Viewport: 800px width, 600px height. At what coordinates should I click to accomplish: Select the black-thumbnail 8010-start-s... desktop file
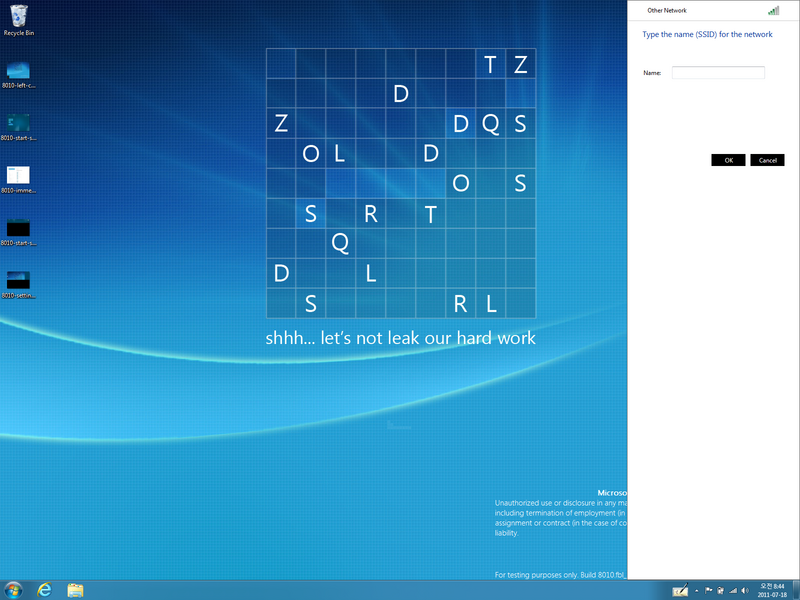(18, 232)
